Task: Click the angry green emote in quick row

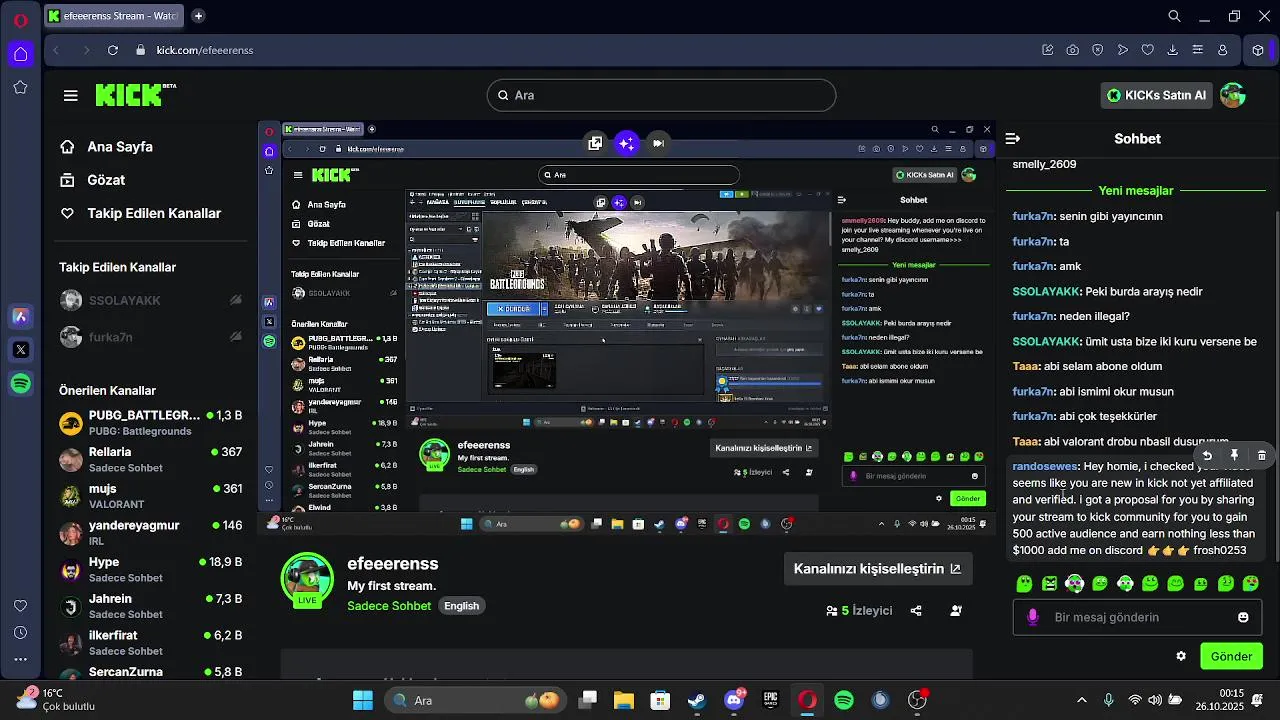Action: tap(1049, 583)
